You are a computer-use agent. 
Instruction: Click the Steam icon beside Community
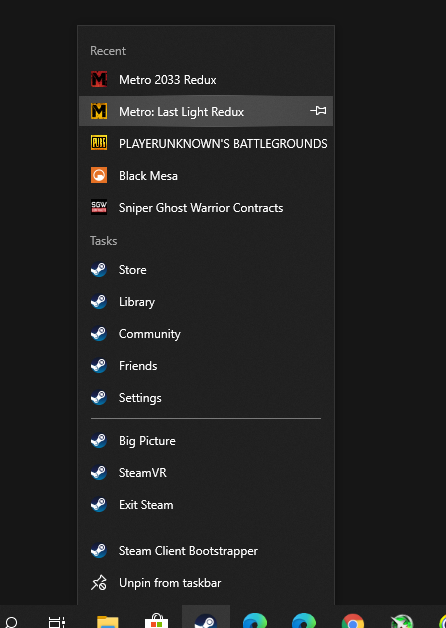tap(99, 334)
